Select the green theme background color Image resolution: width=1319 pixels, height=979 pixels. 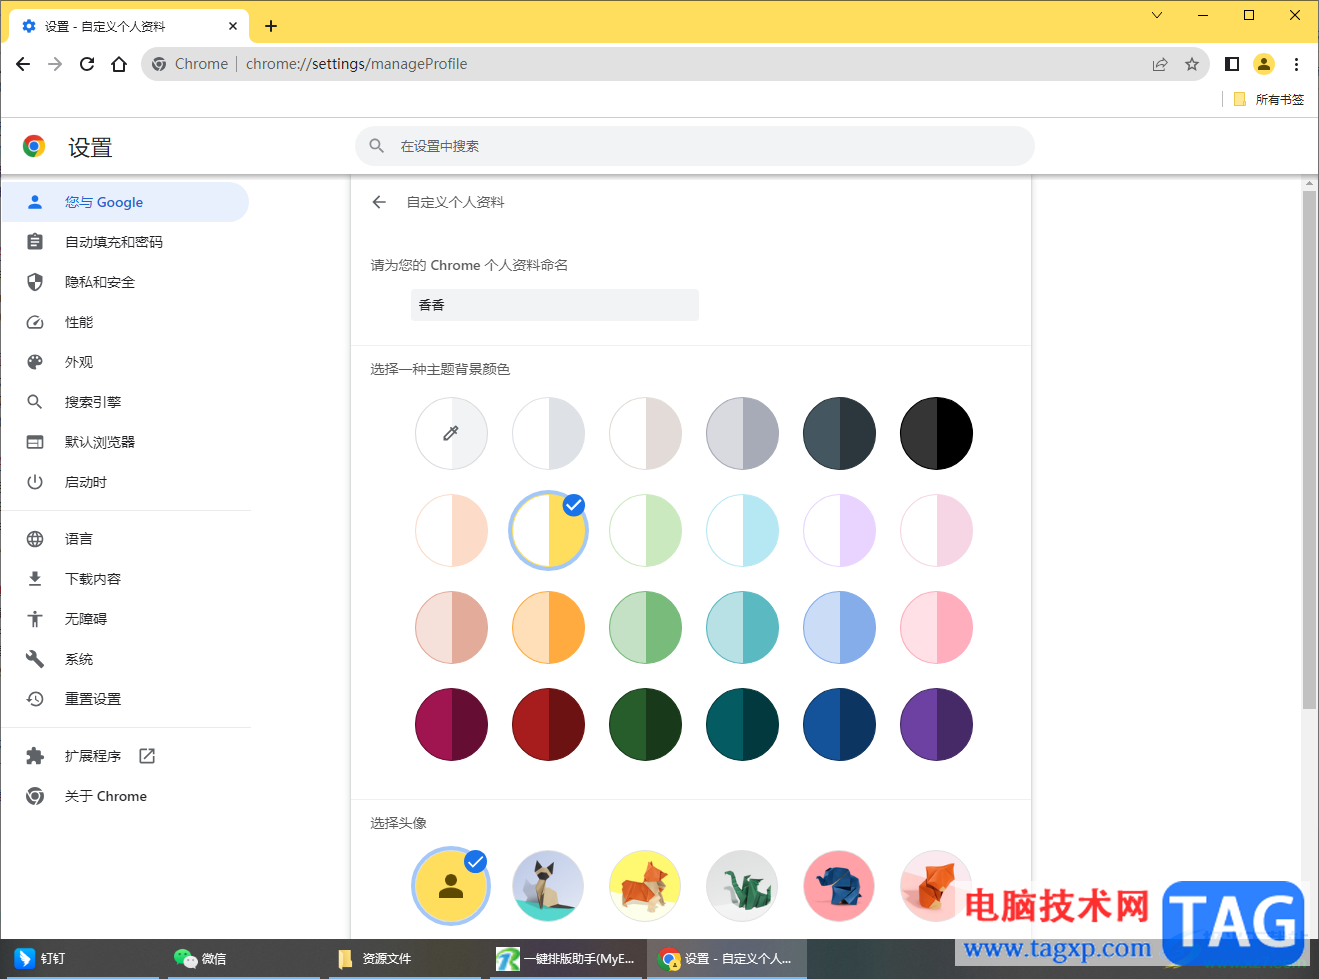click(645, 627)
